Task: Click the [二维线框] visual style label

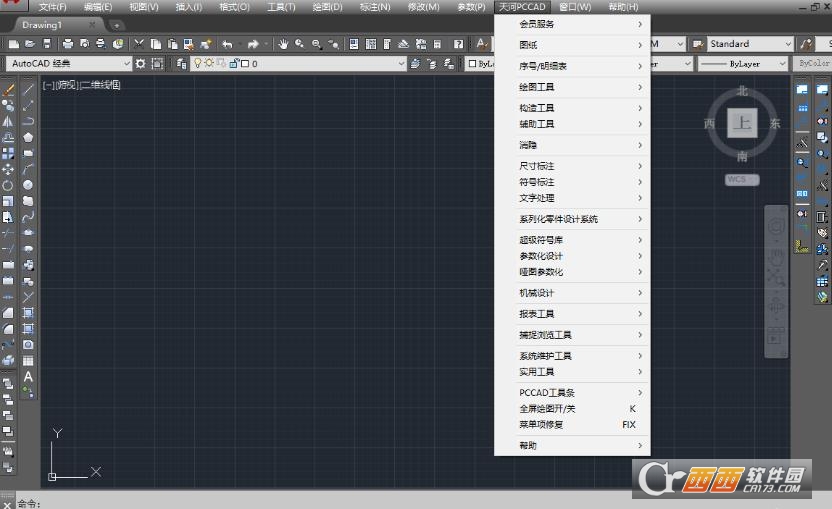Action: 101,85
